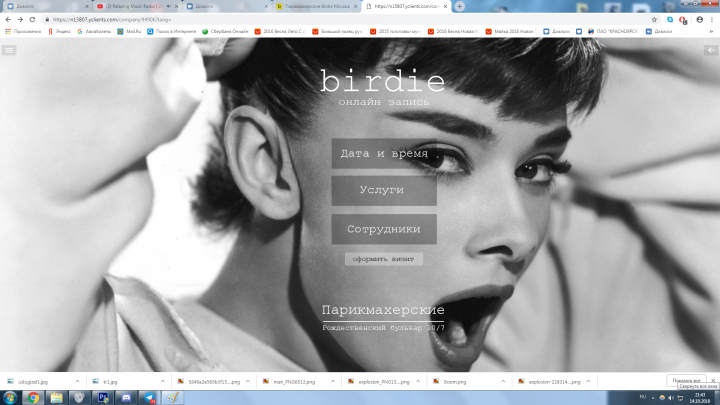Close the Relaxing Music Radio tab
The height and width of the screenshot is (405, 720).
tap(176, 6)
